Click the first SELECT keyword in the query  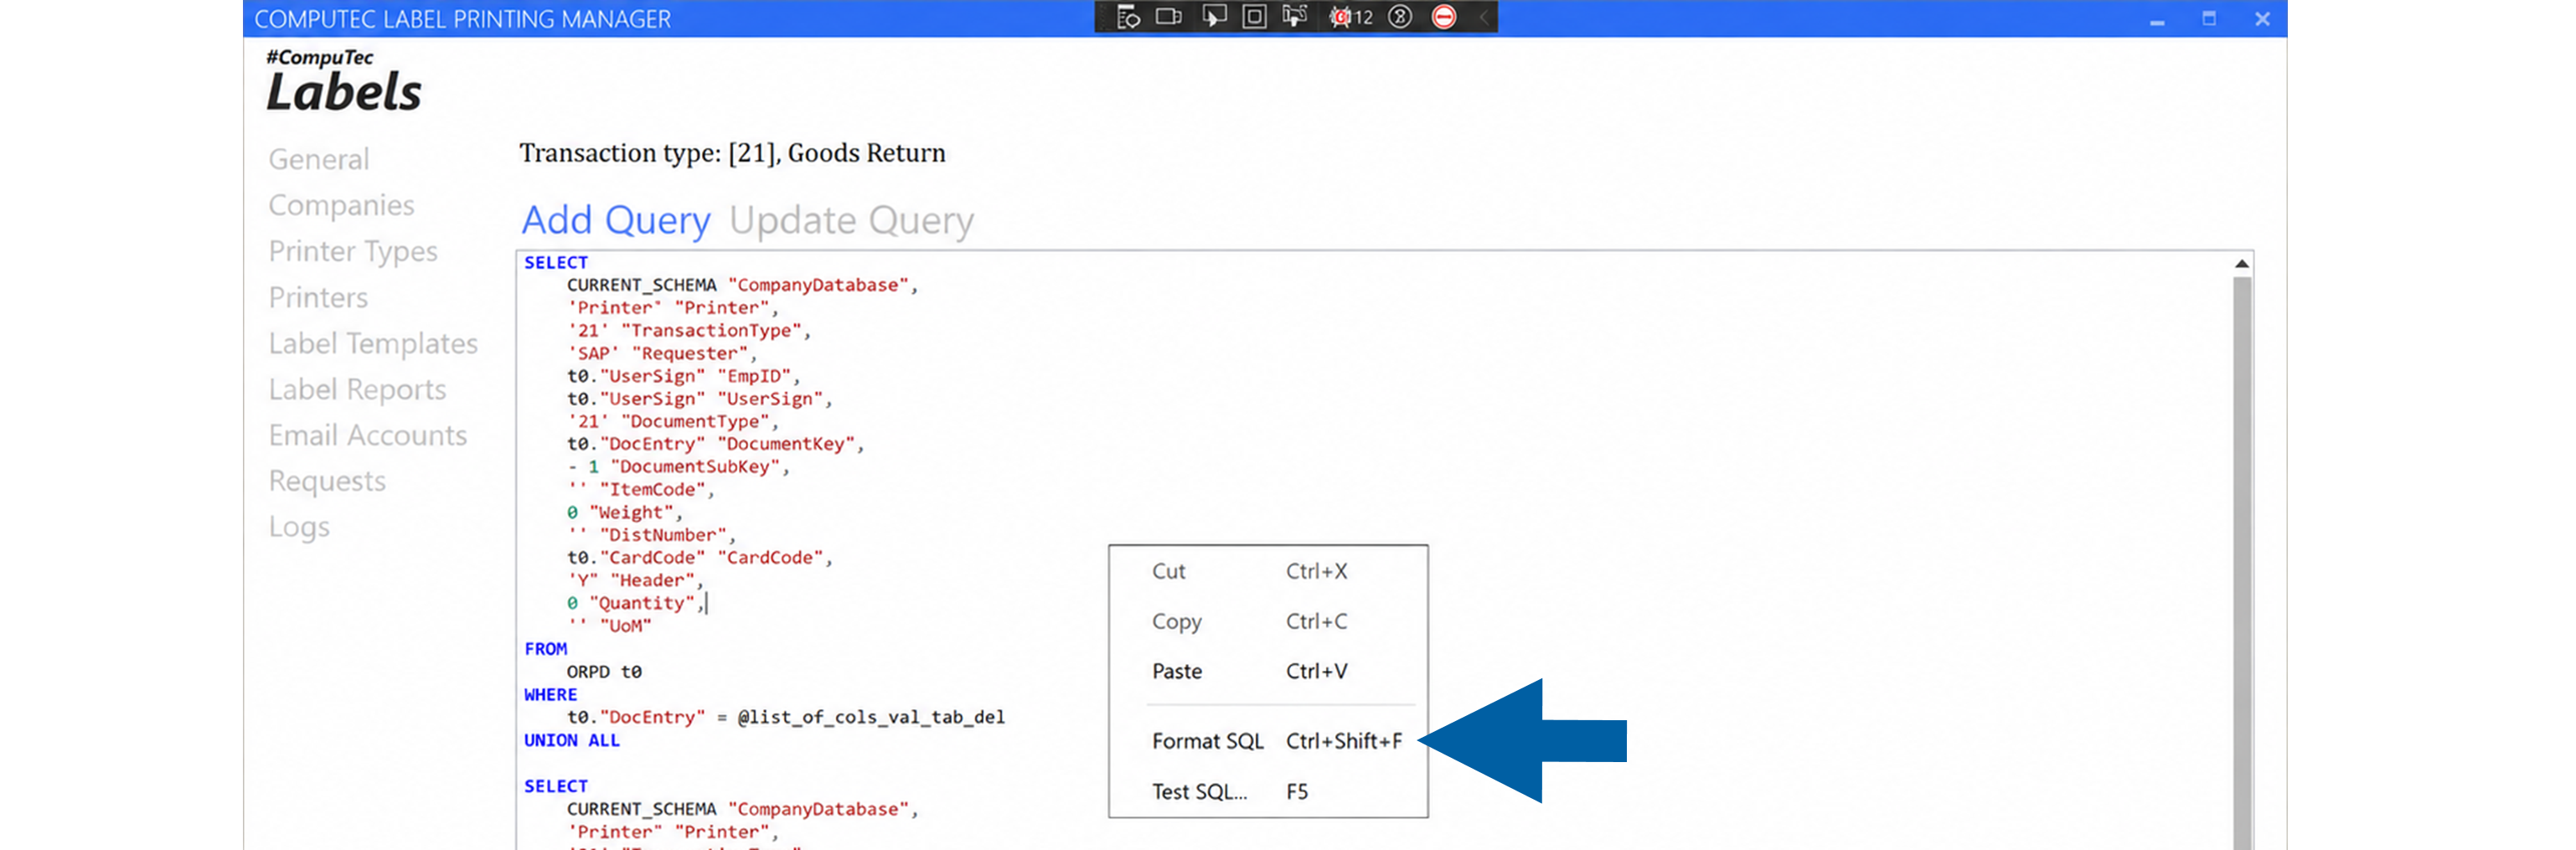556,262
